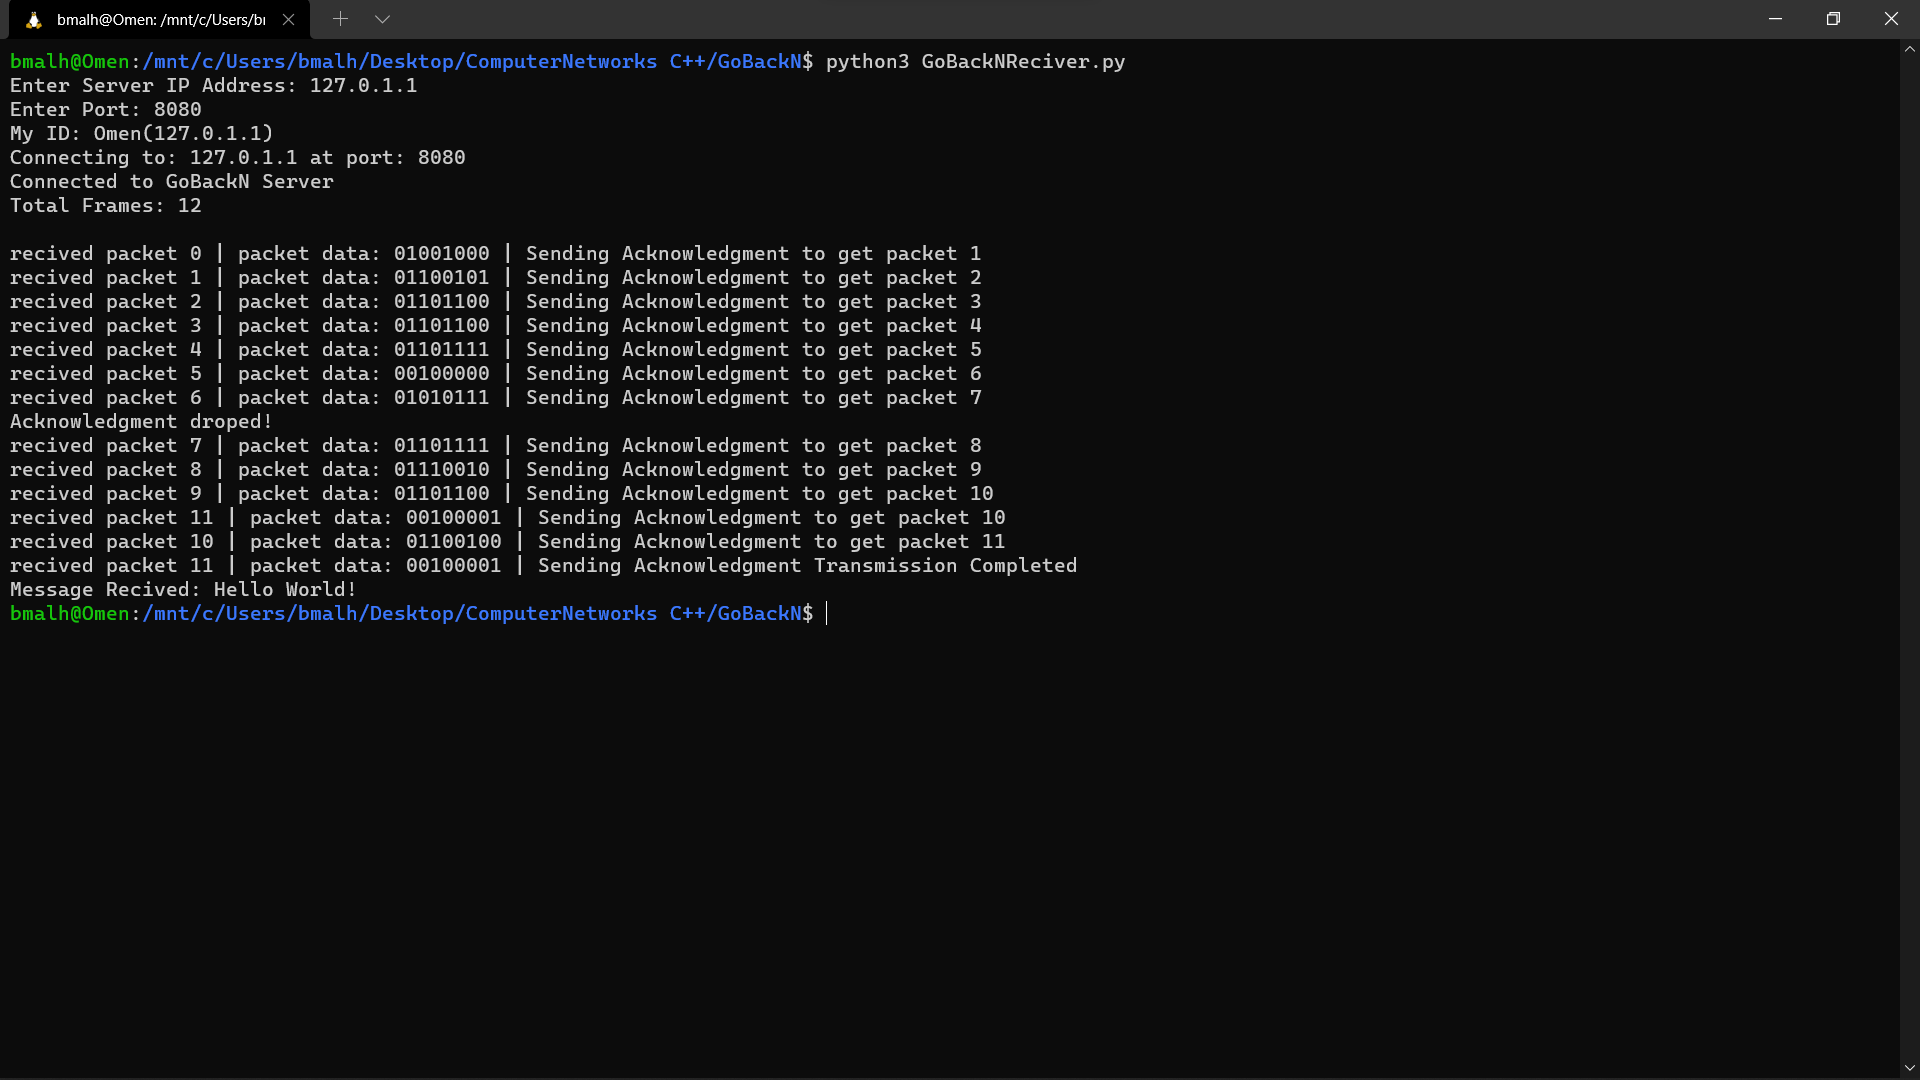This screenshot has width=1920, height=1080.
Task: Open the tab dropdown menu chevron
Action: click(x=383, y=18)
